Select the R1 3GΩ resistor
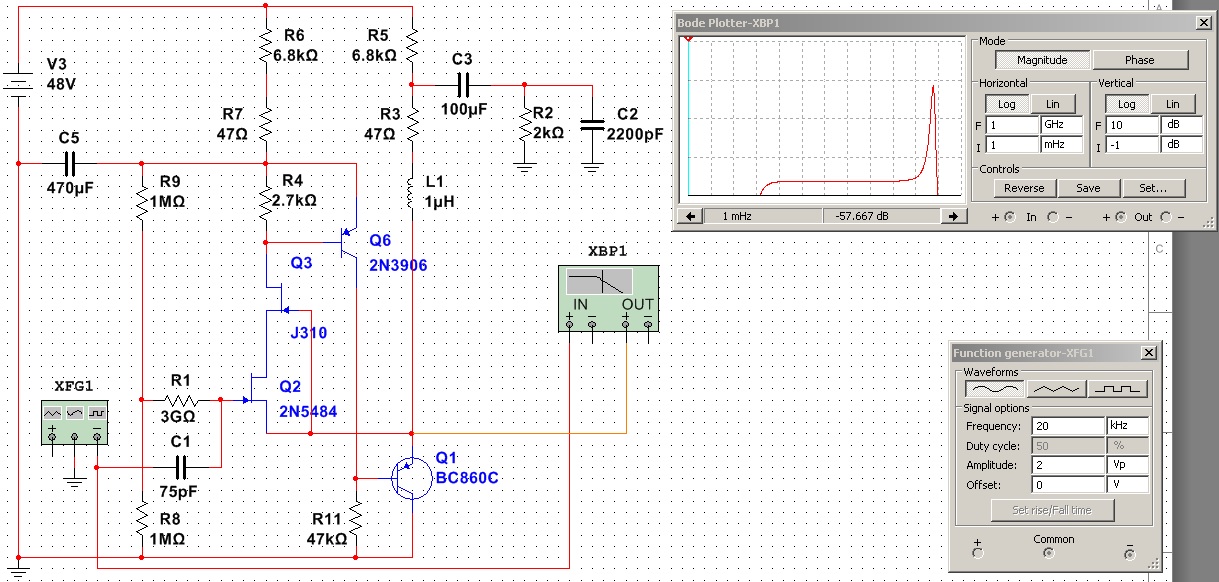Viewport: 1219px width, 582px height. (182, 399)
